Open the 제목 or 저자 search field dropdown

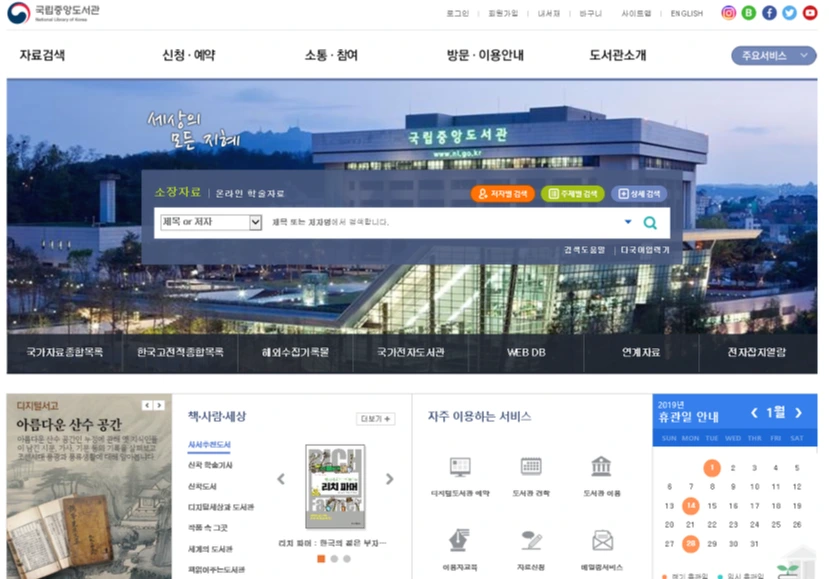point(211,222)
